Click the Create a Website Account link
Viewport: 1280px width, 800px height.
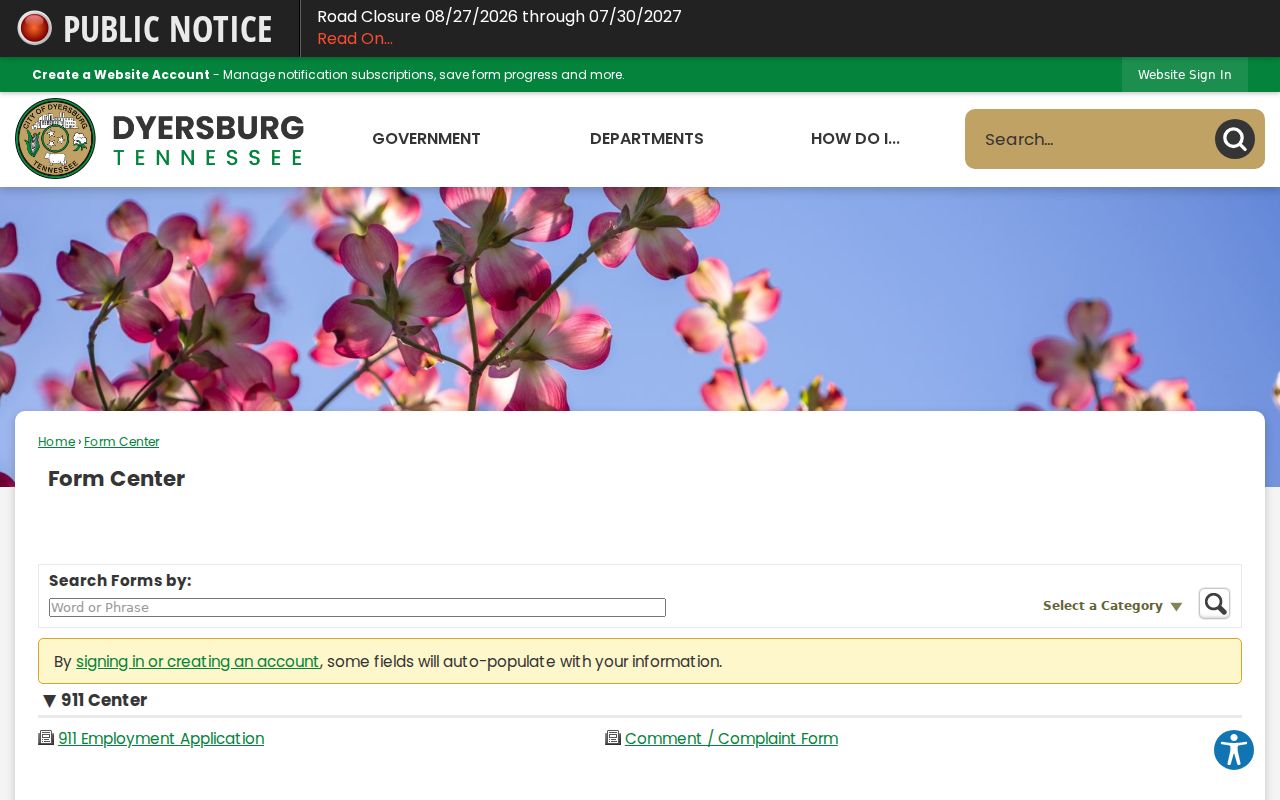[x=121, y=75]
